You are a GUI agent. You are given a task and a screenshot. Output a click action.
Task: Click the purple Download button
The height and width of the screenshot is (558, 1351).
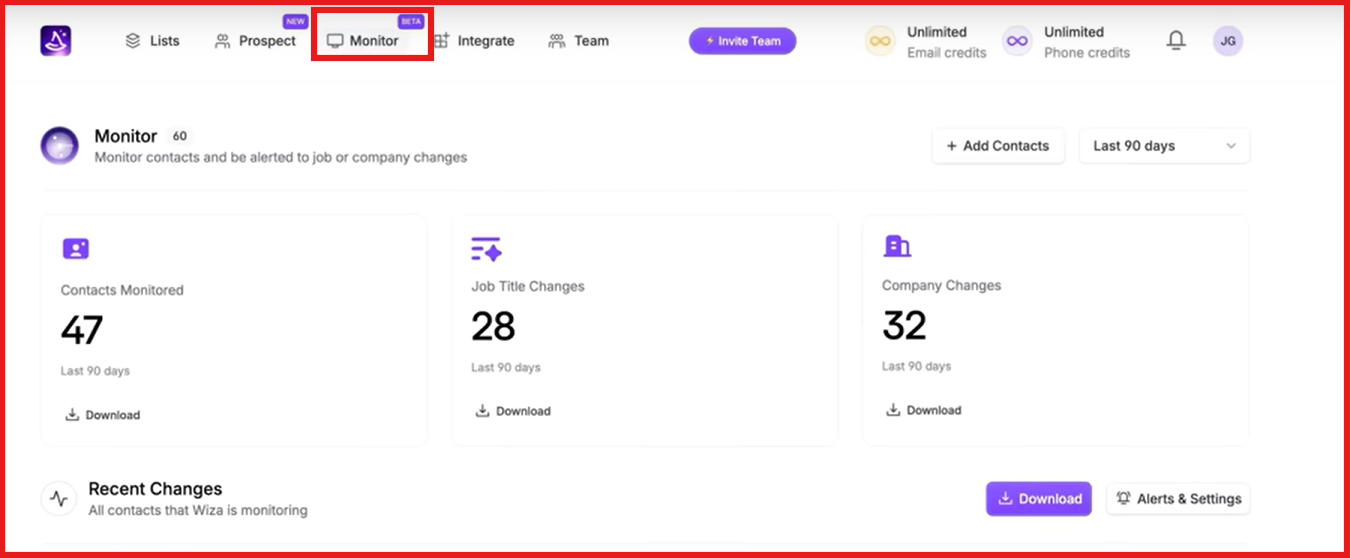tap(1039, 499)
